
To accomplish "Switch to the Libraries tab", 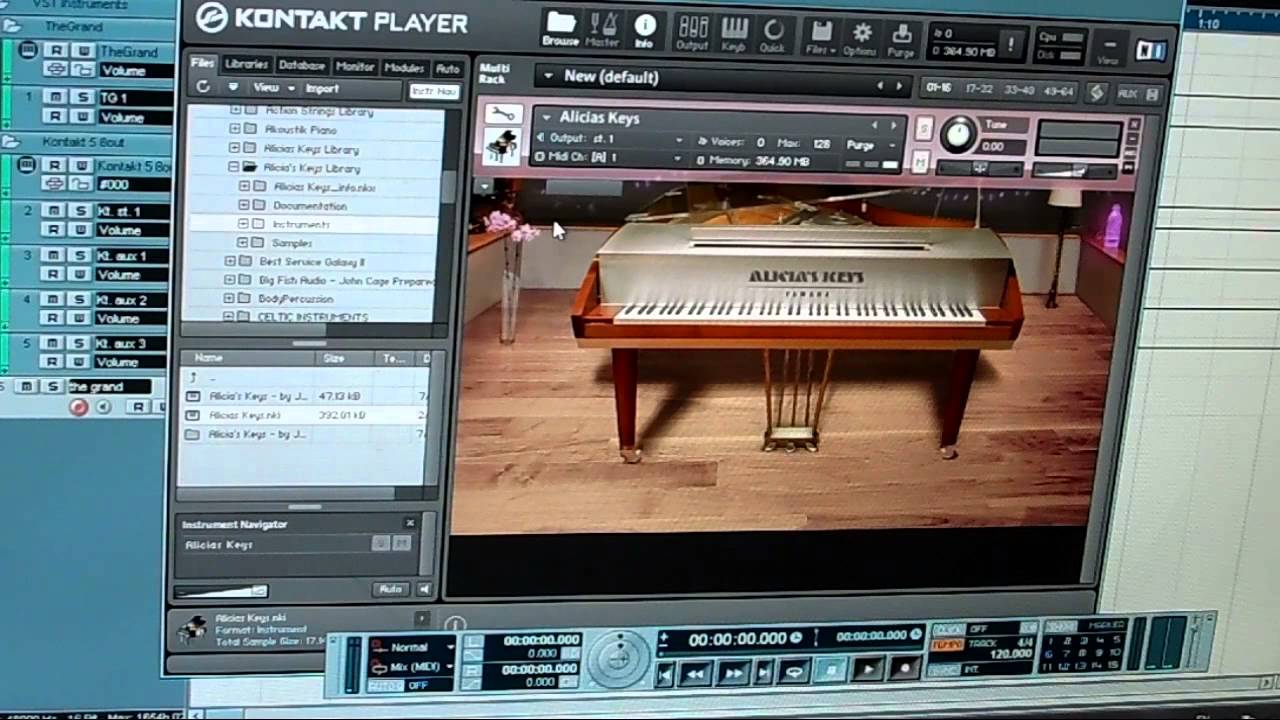I will (246, 64).
